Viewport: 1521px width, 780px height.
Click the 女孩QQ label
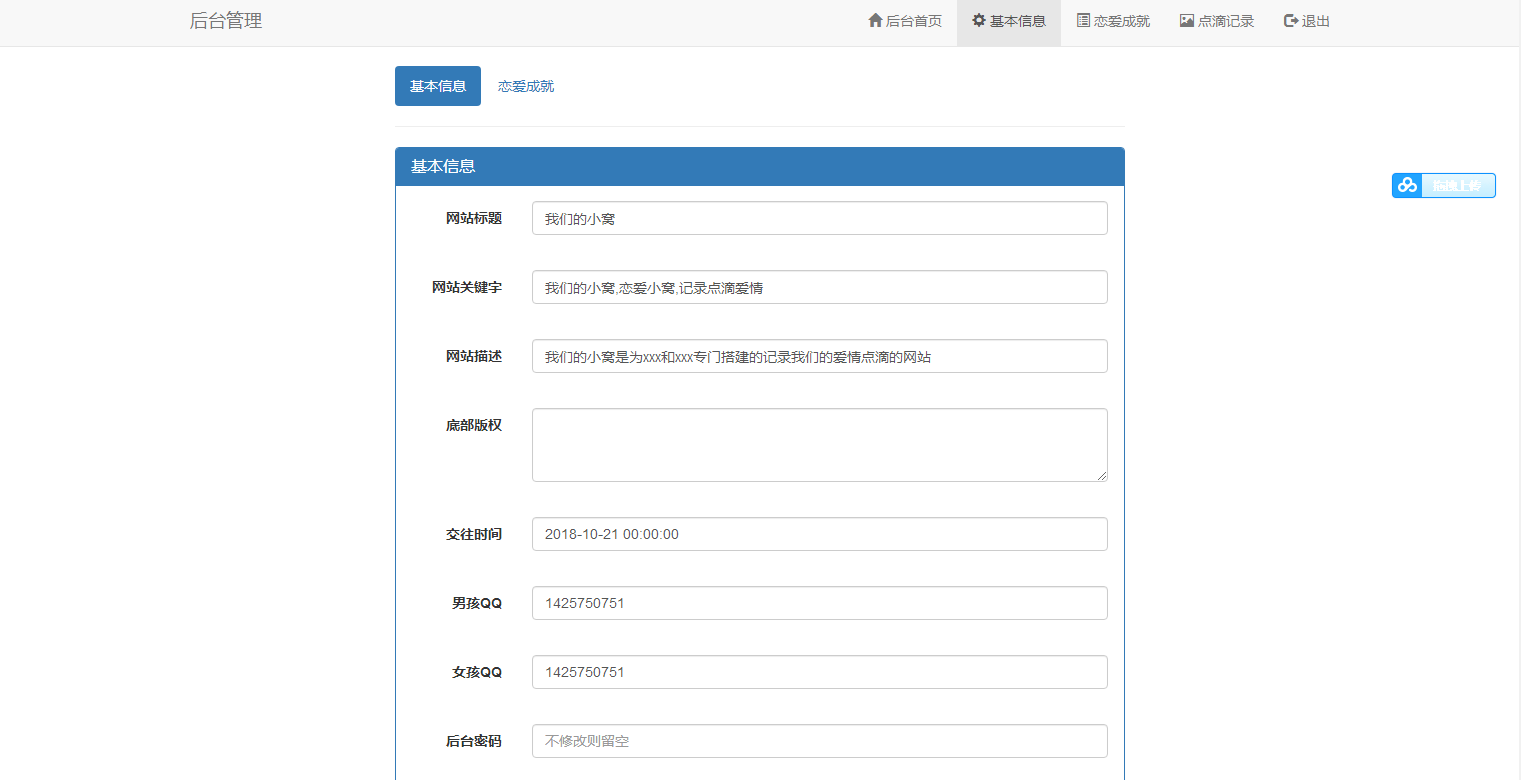[477, 672]
